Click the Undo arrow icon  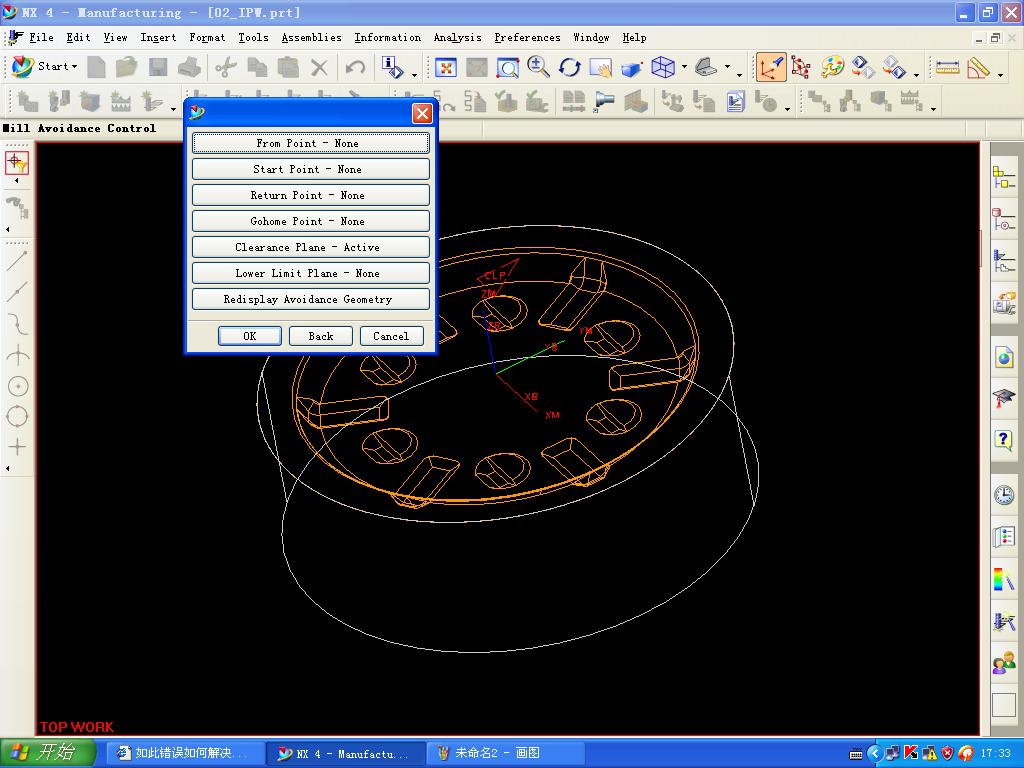tap(355, 68)
